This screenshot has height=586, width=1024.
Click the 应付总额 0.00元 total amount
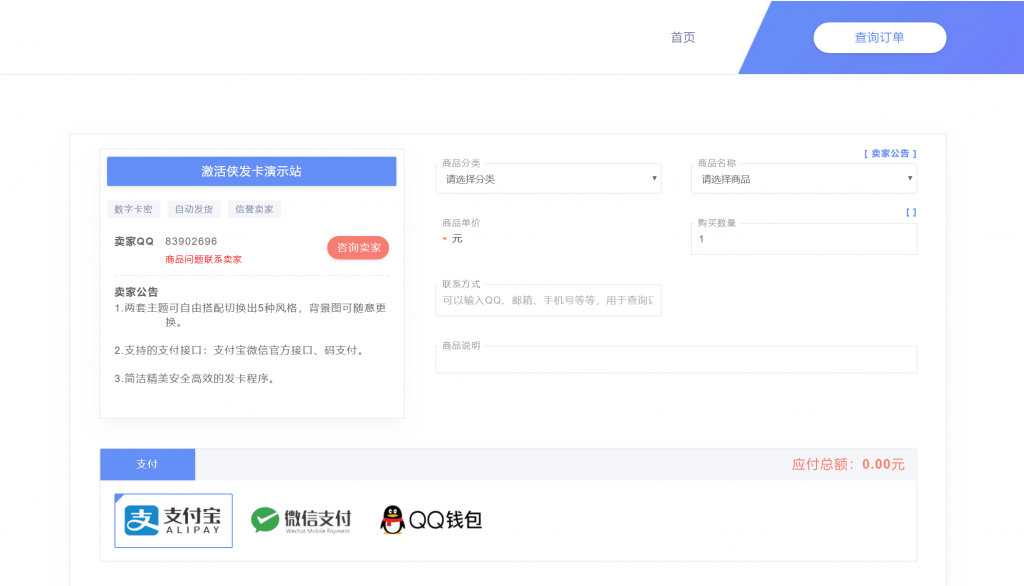[x=848, y=464]
